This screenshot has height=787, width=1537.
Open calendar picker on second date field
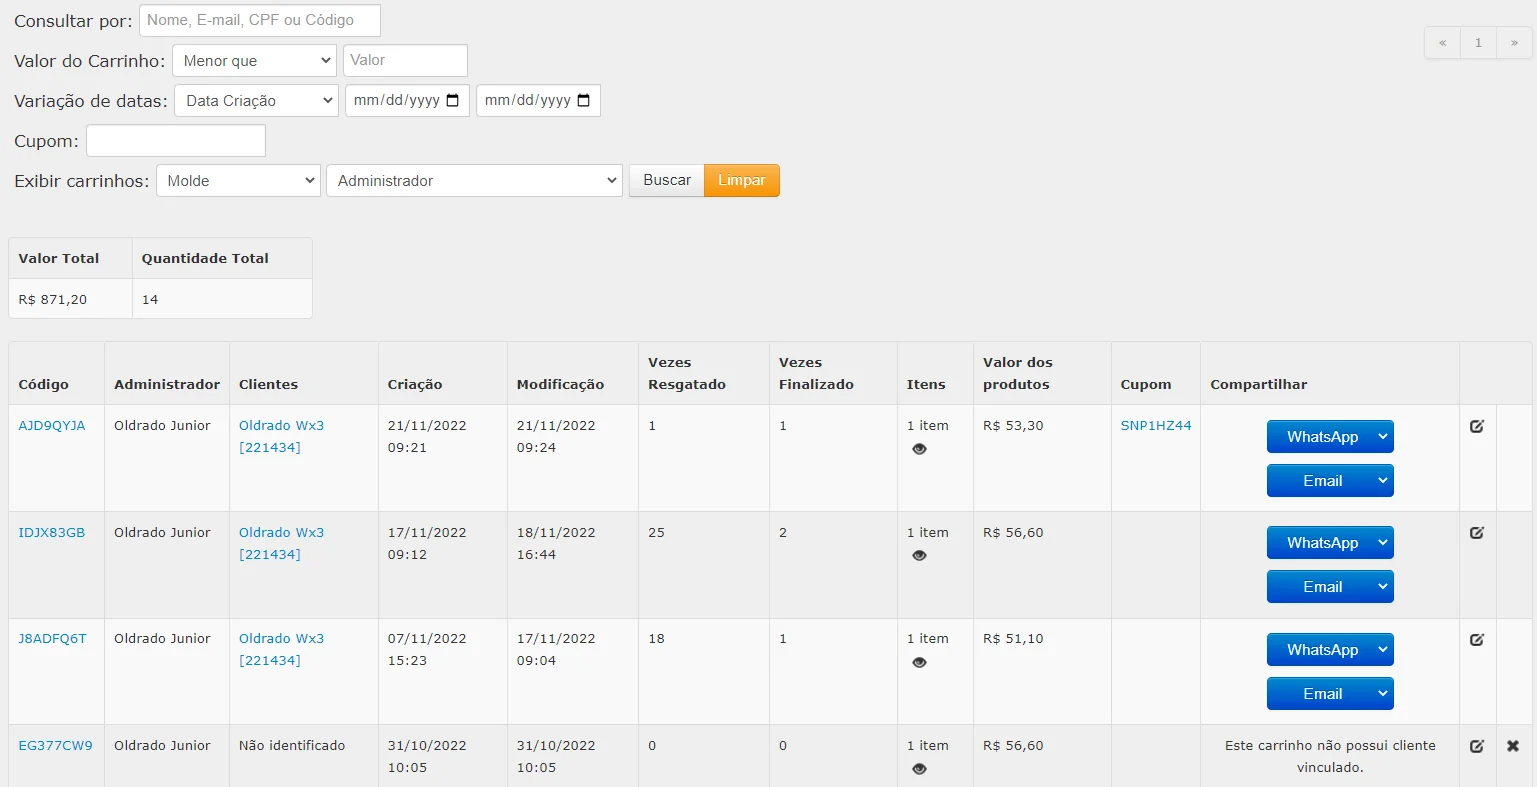584,101
